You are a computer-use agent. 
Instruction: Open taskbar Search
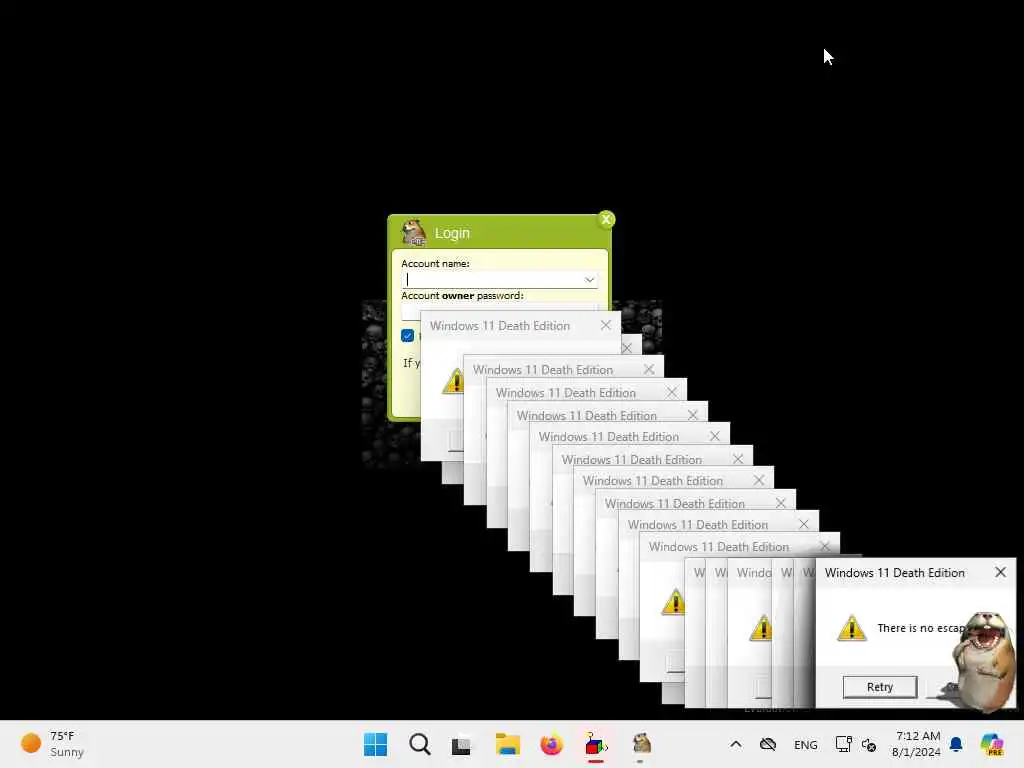tap(420, 744)
